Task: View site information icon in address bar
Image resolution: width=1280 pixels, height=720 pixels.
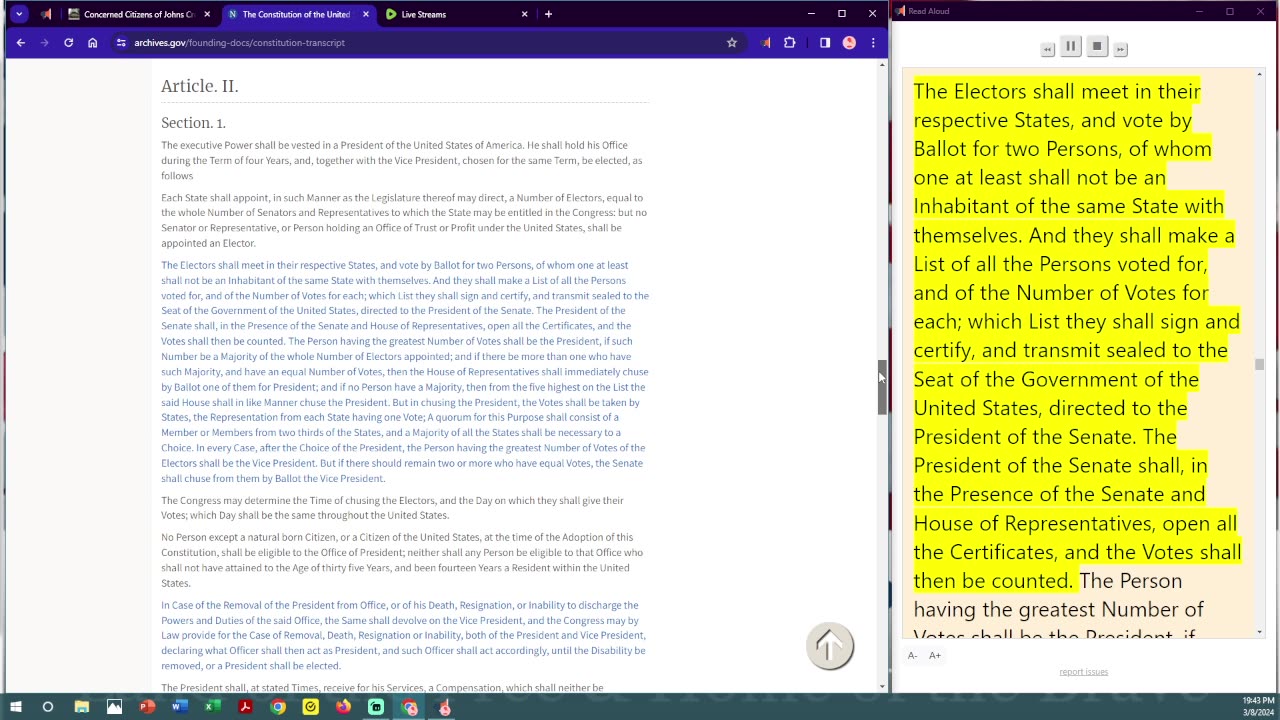Action: click(121, 42)
